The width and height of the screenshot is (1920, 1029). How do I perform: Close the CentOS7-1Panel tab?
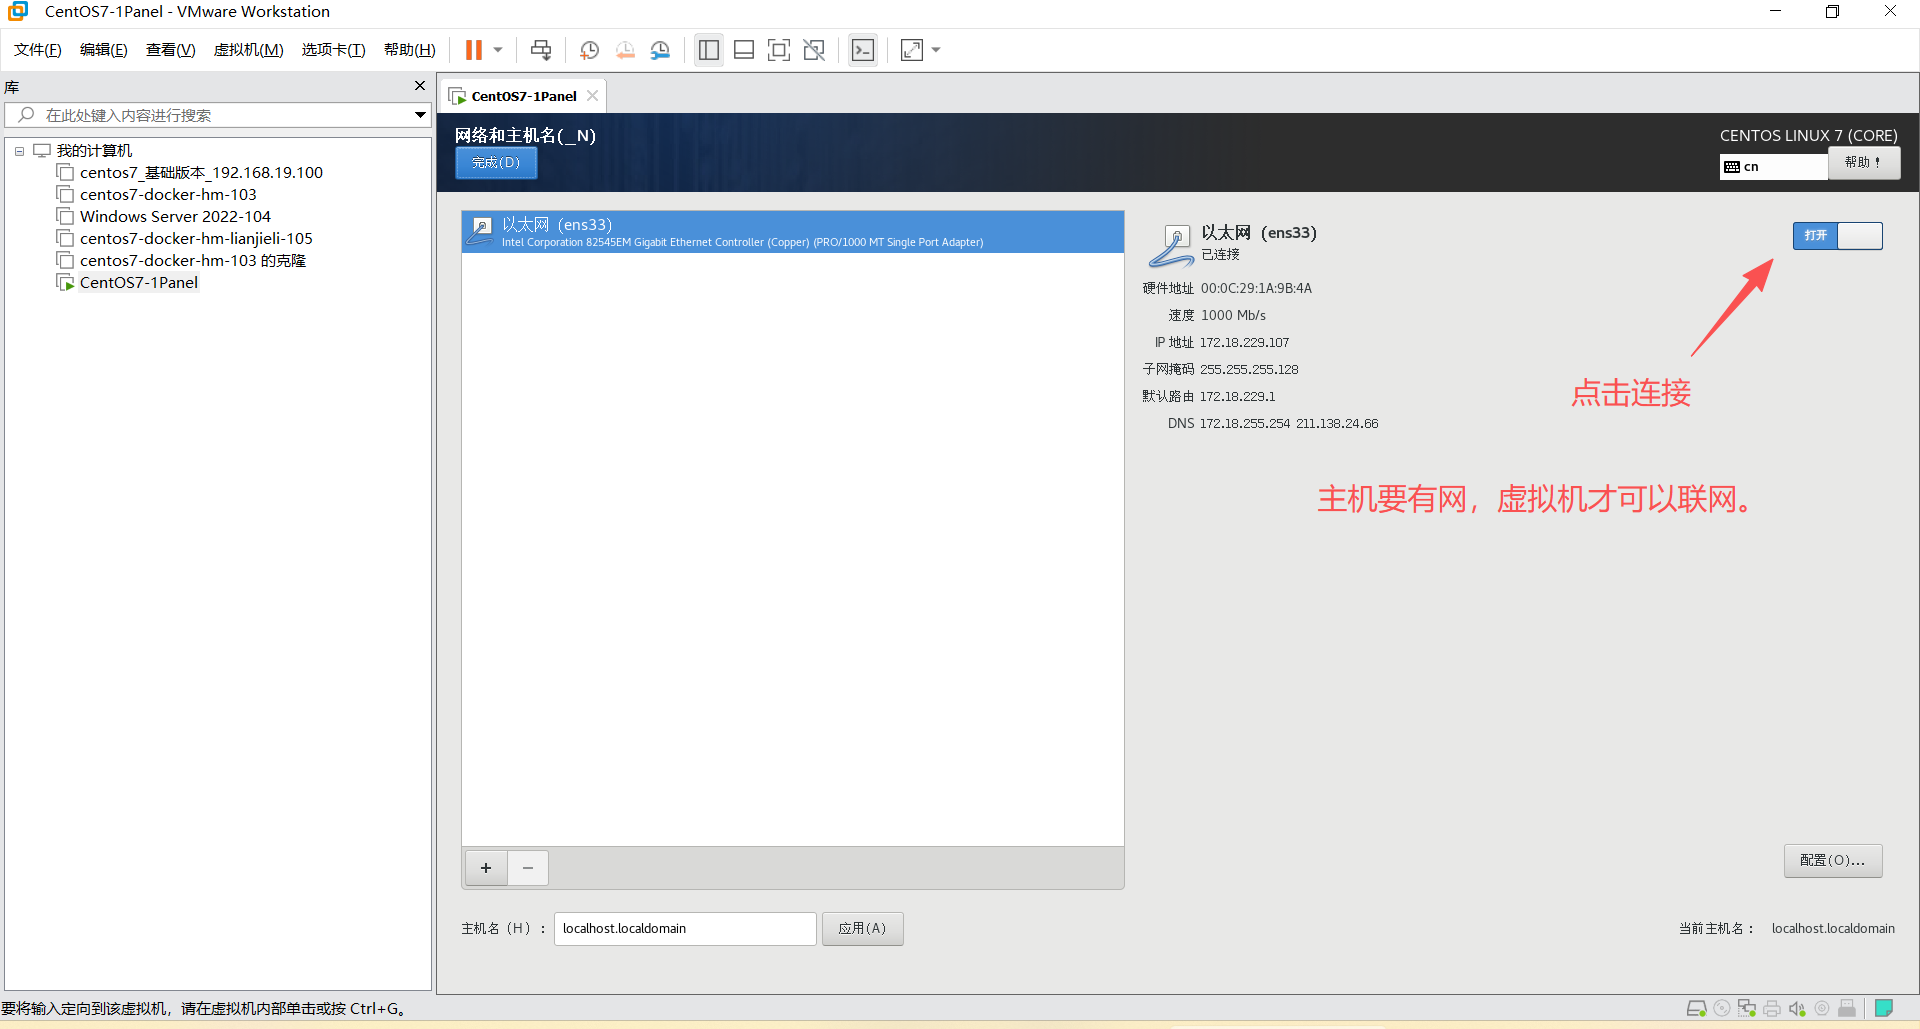tap(593, 96)
